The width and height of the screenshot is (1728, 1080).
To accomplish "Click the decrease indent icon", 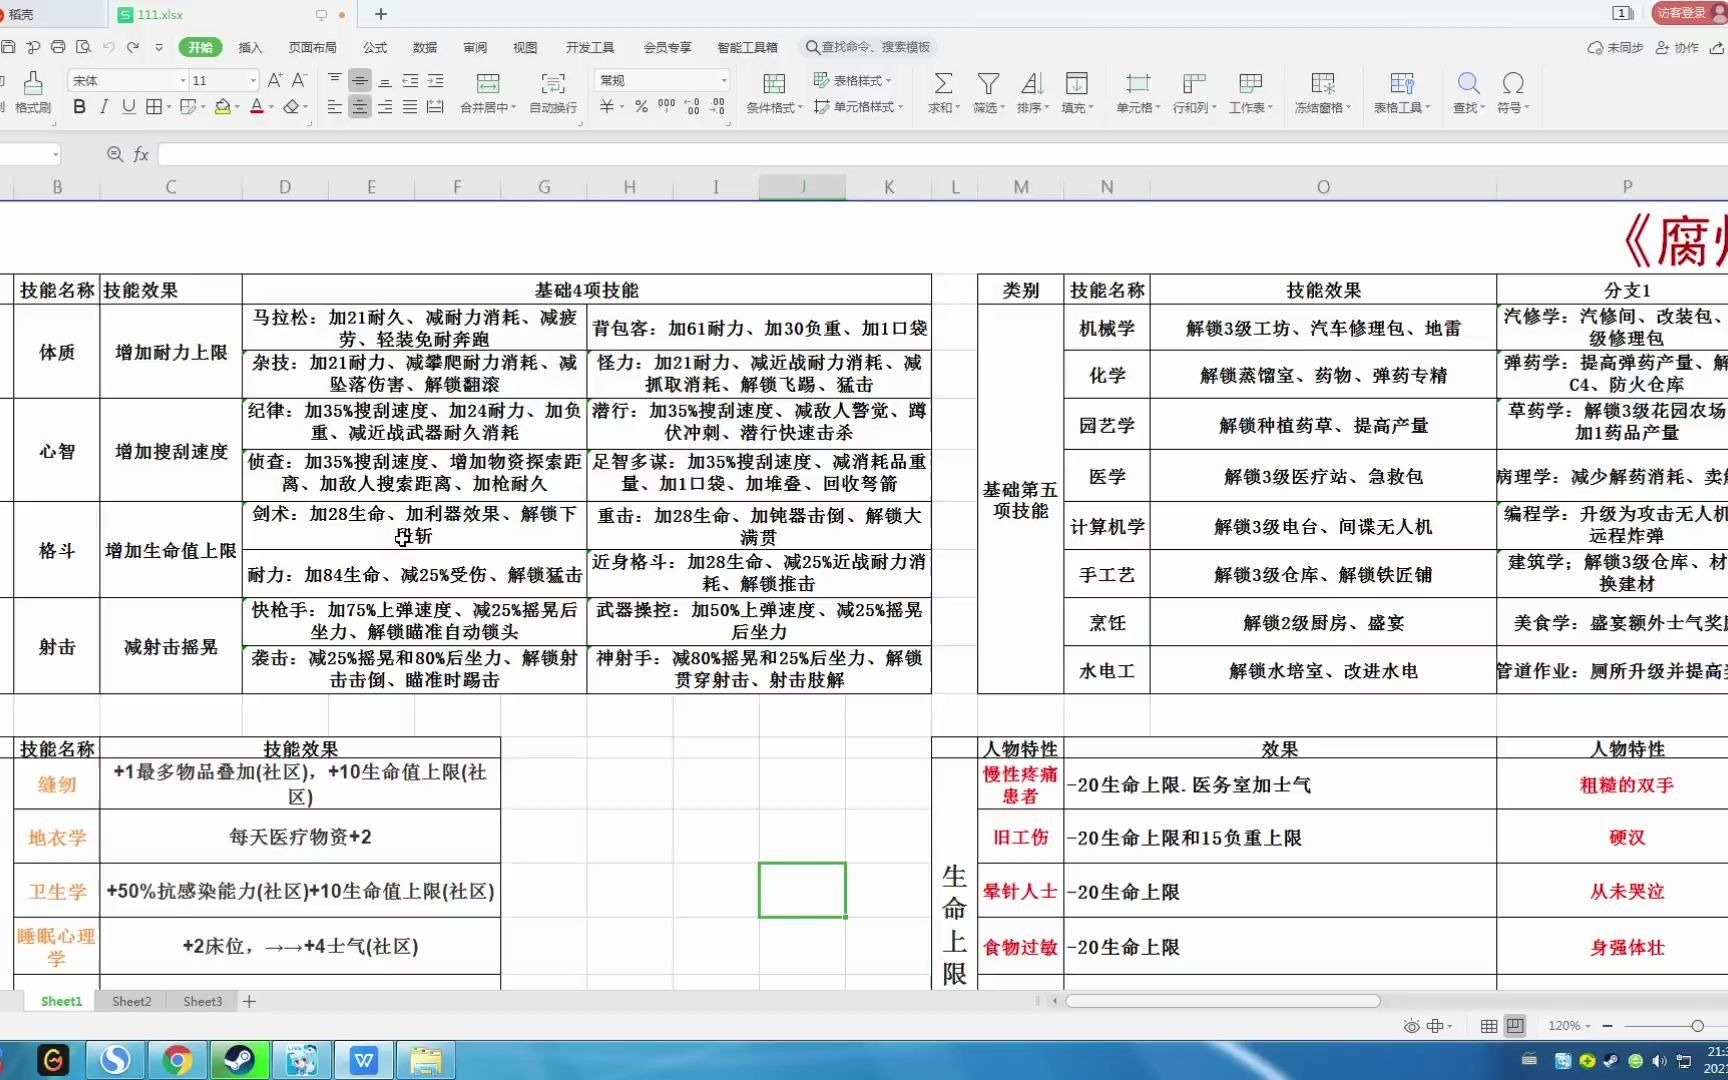I will [x=410, y=80].
